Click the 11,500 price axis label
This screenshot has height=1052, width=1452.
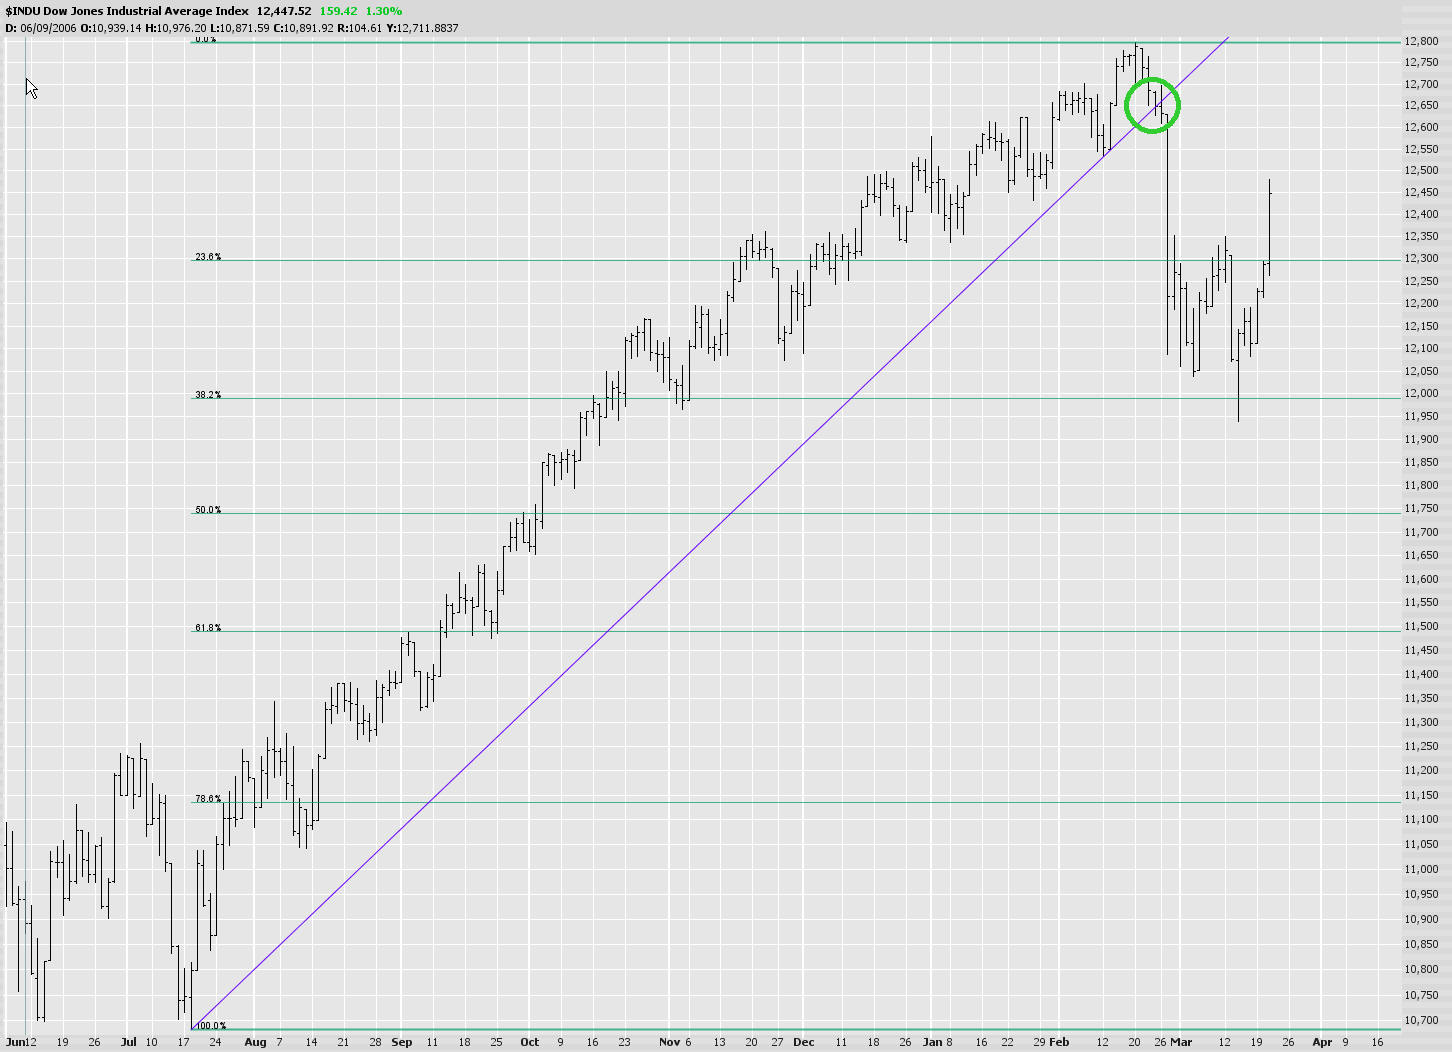[x=1421, y=627]
